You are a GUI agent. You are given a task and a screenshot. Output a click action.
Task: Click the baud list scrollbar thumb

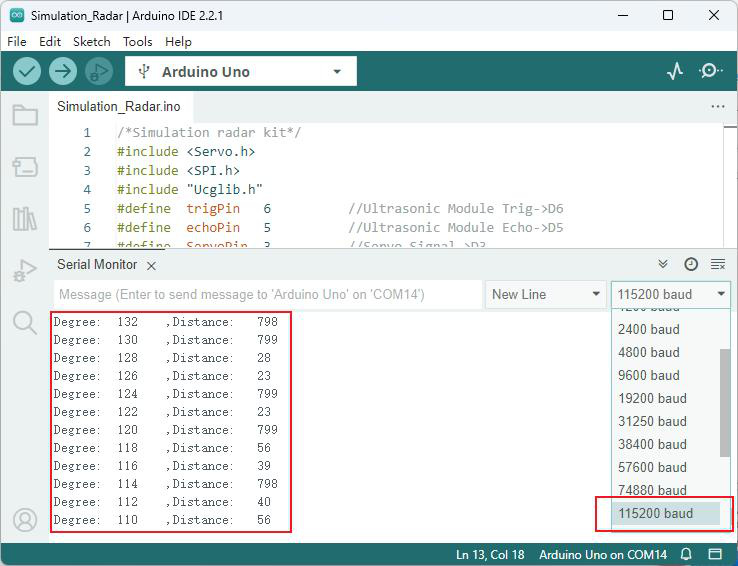coord(725,403)
